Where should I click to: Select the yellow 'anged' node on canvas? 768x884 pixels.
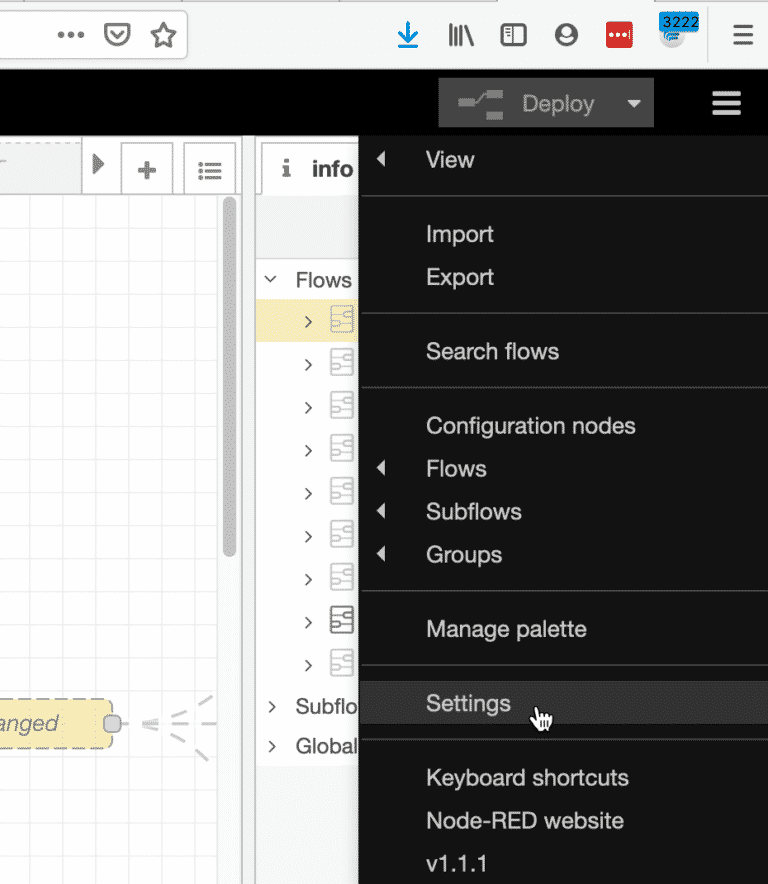[54, 724]
